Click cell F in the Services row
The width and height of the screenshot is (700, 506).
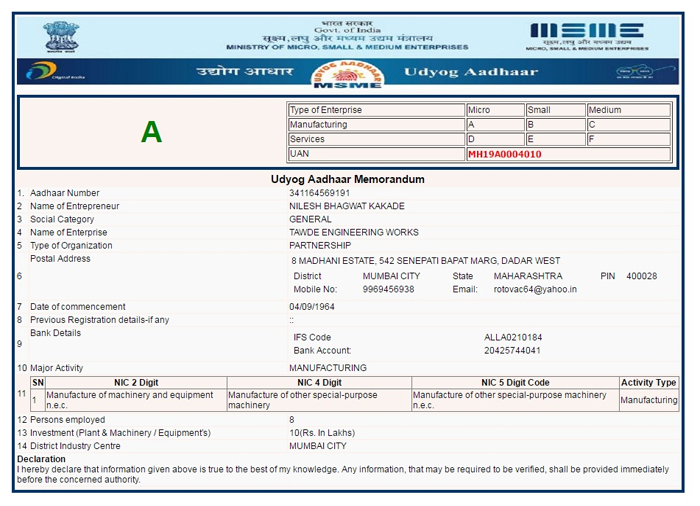tap(629, 139)
